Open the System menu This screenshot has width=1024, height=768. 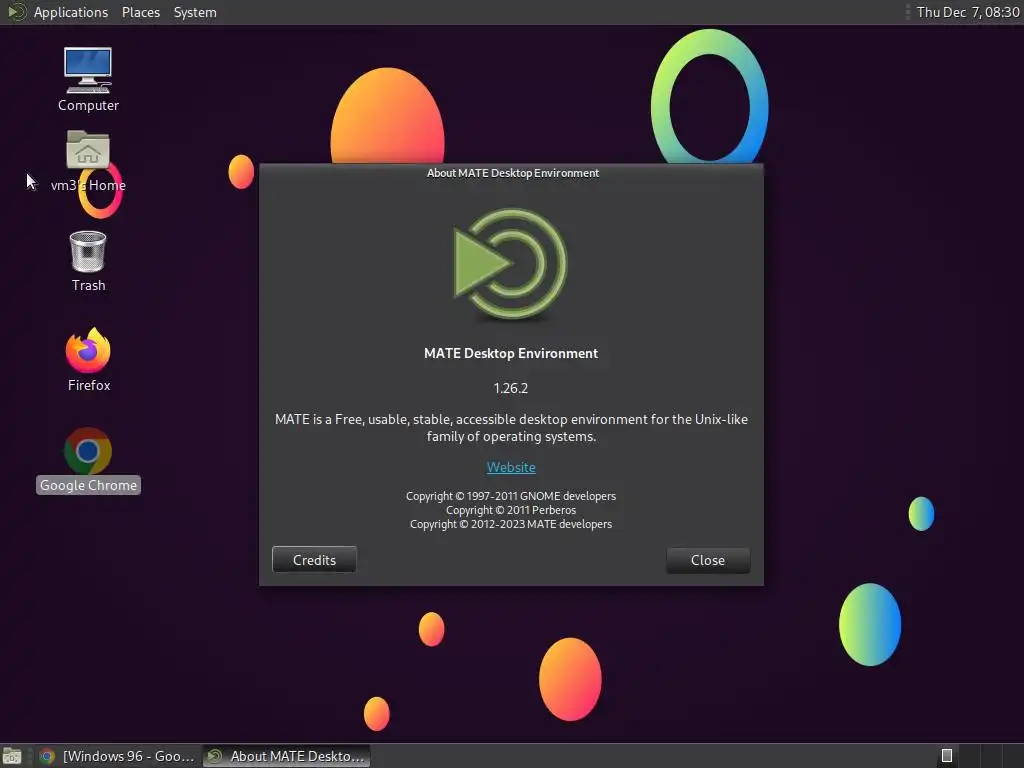[x=195, y=12]
